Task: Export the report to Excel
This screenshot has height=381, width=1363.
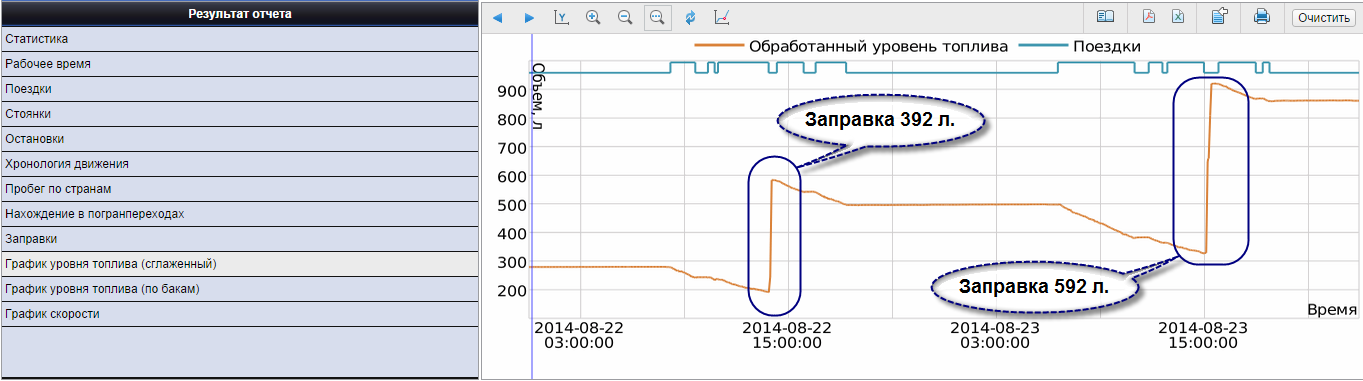Action: point(1178,17)
